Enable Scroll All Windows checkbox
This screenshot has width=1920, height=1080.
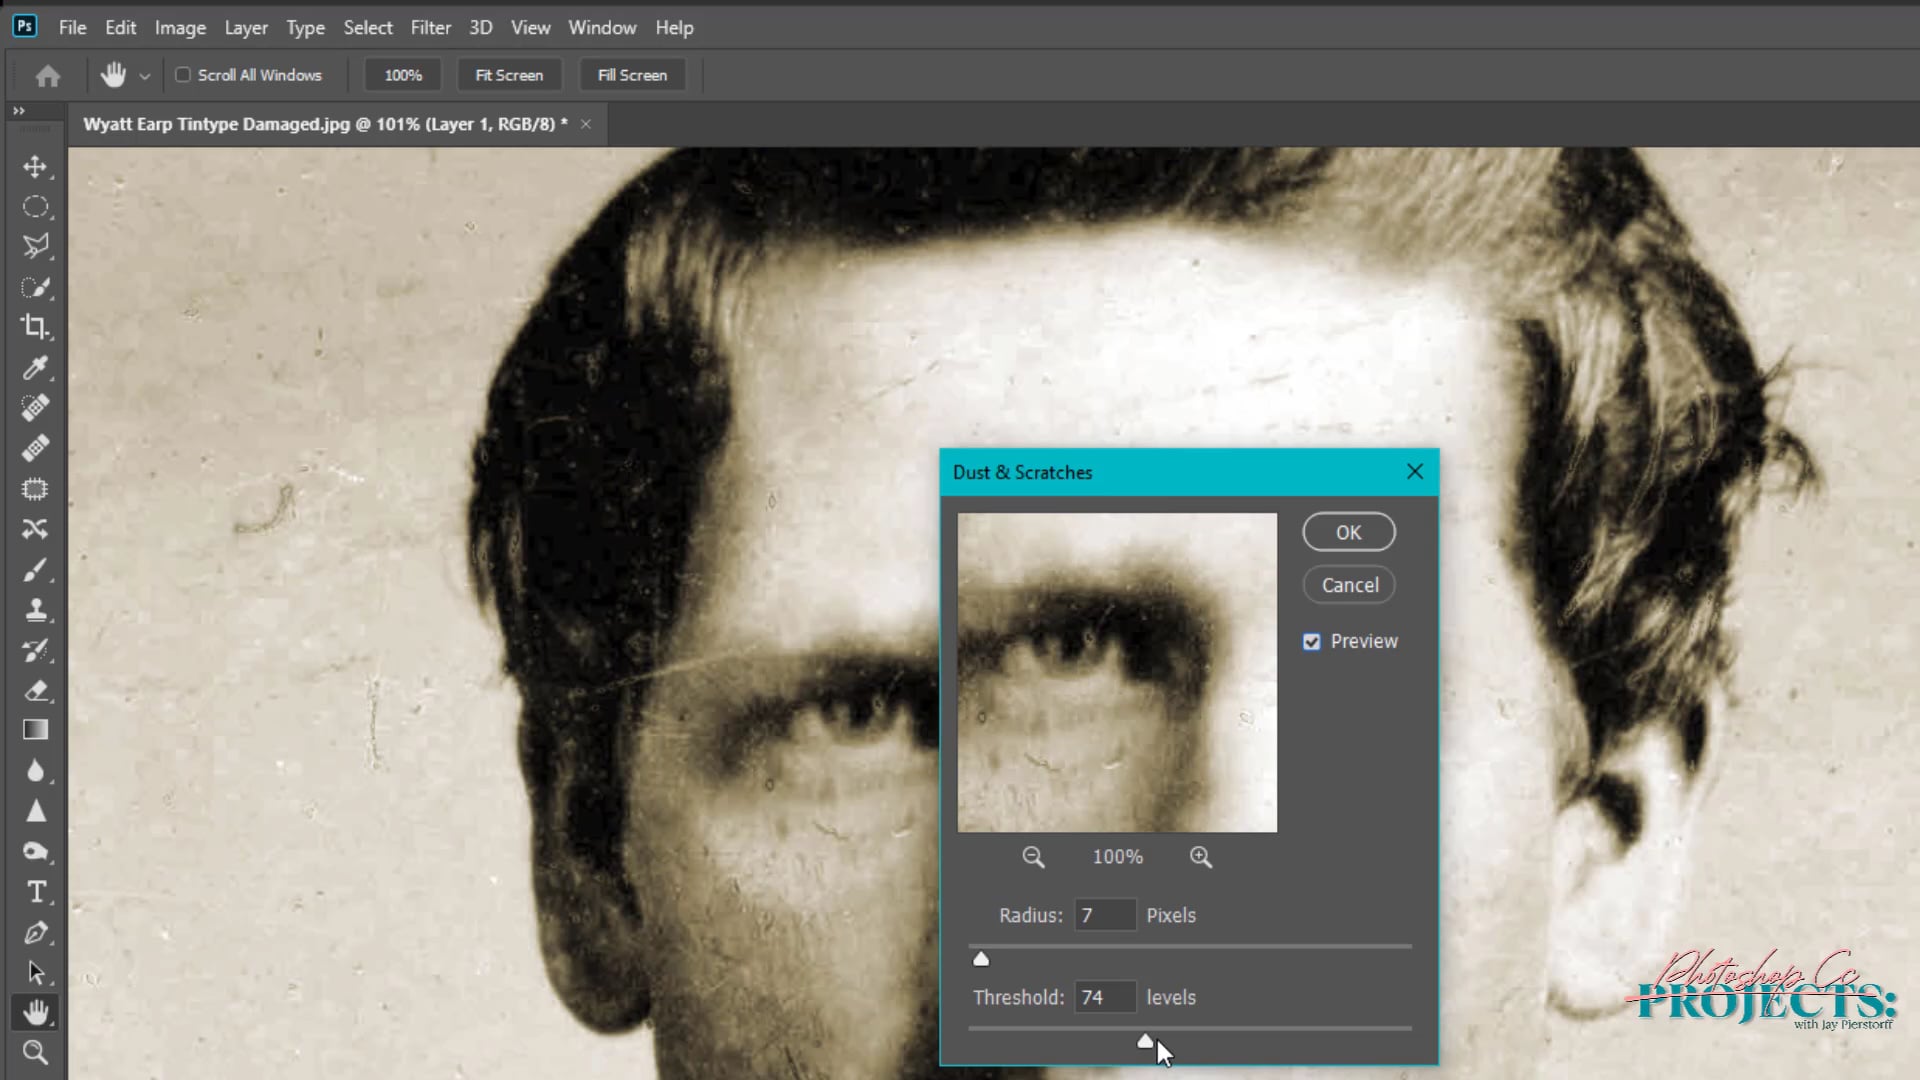click(x=183, y=75)
